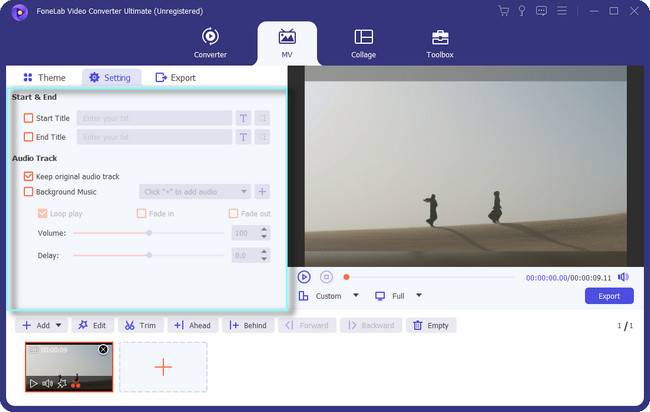Adjust the Volume slider handle
650x412 pixels.
[x=149, y=233]
